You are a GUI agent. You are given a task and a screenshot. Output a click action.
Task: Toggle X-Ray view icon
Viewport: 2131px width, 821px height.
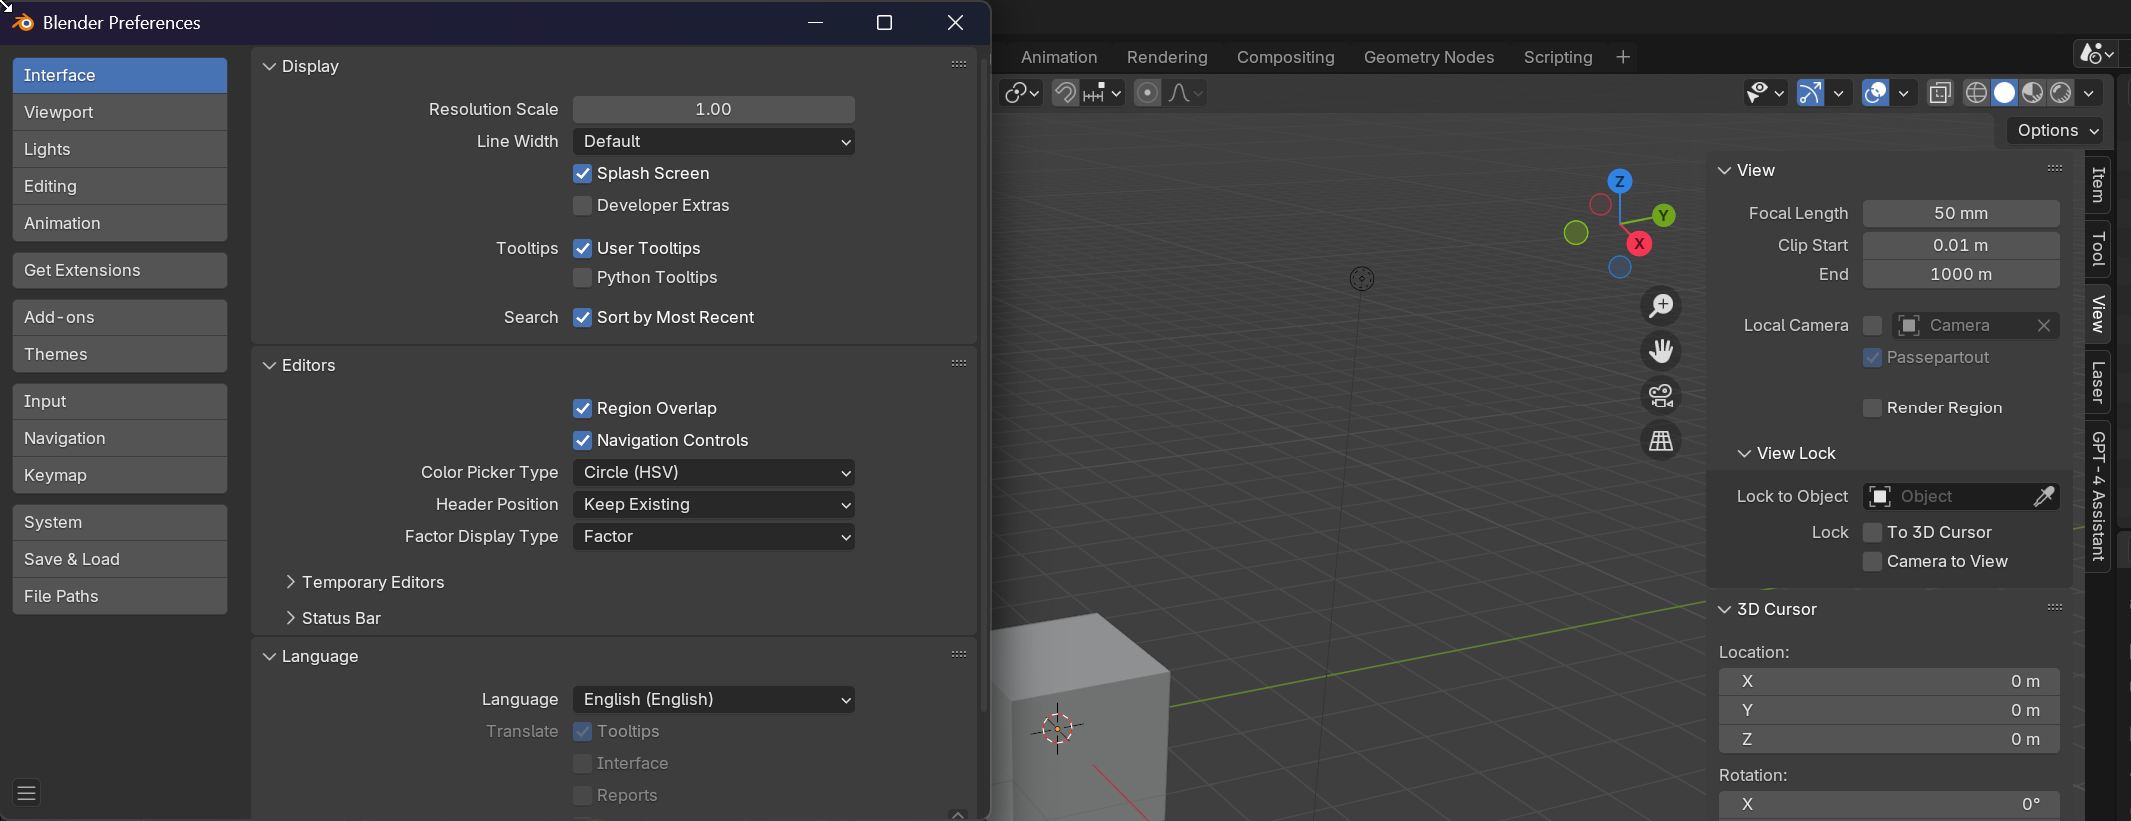(x=1940, y=93)
